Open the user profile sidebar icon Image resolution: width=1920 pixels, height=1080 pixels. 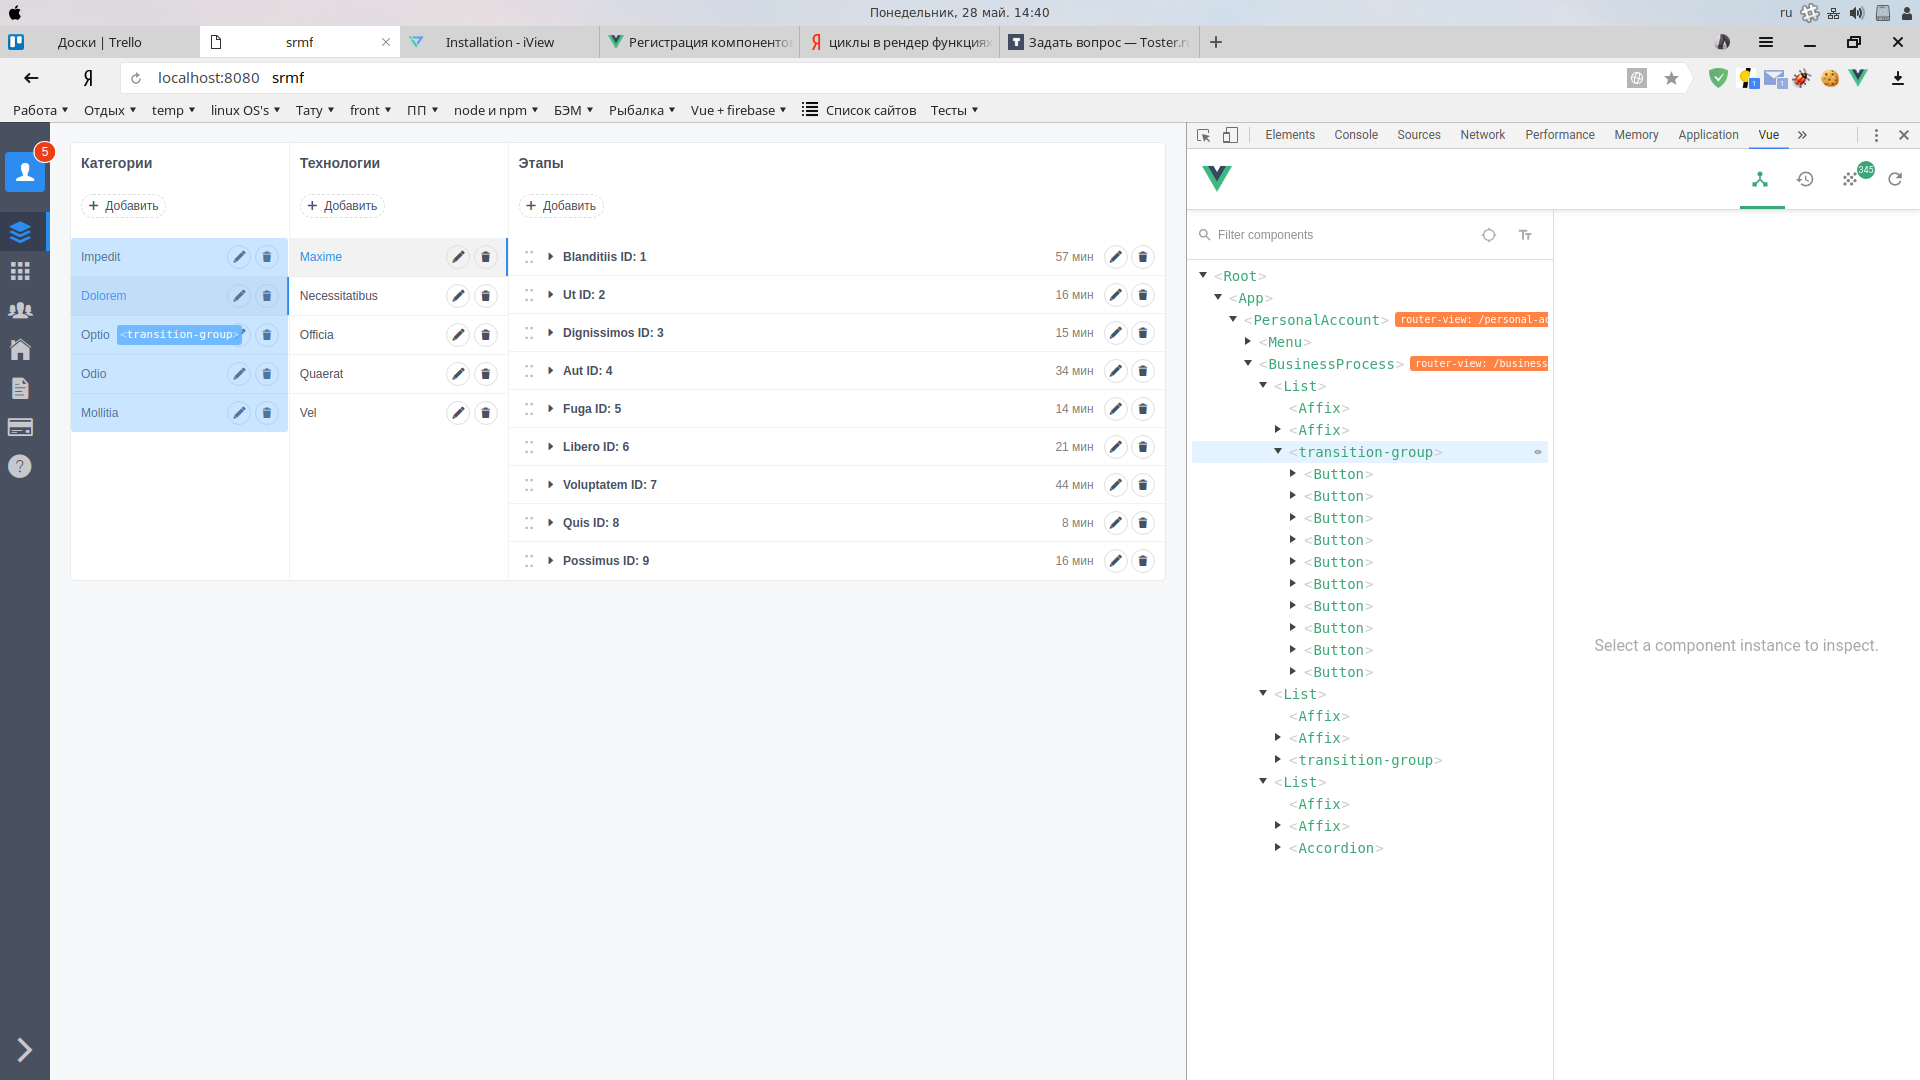(x=25, y=172)
